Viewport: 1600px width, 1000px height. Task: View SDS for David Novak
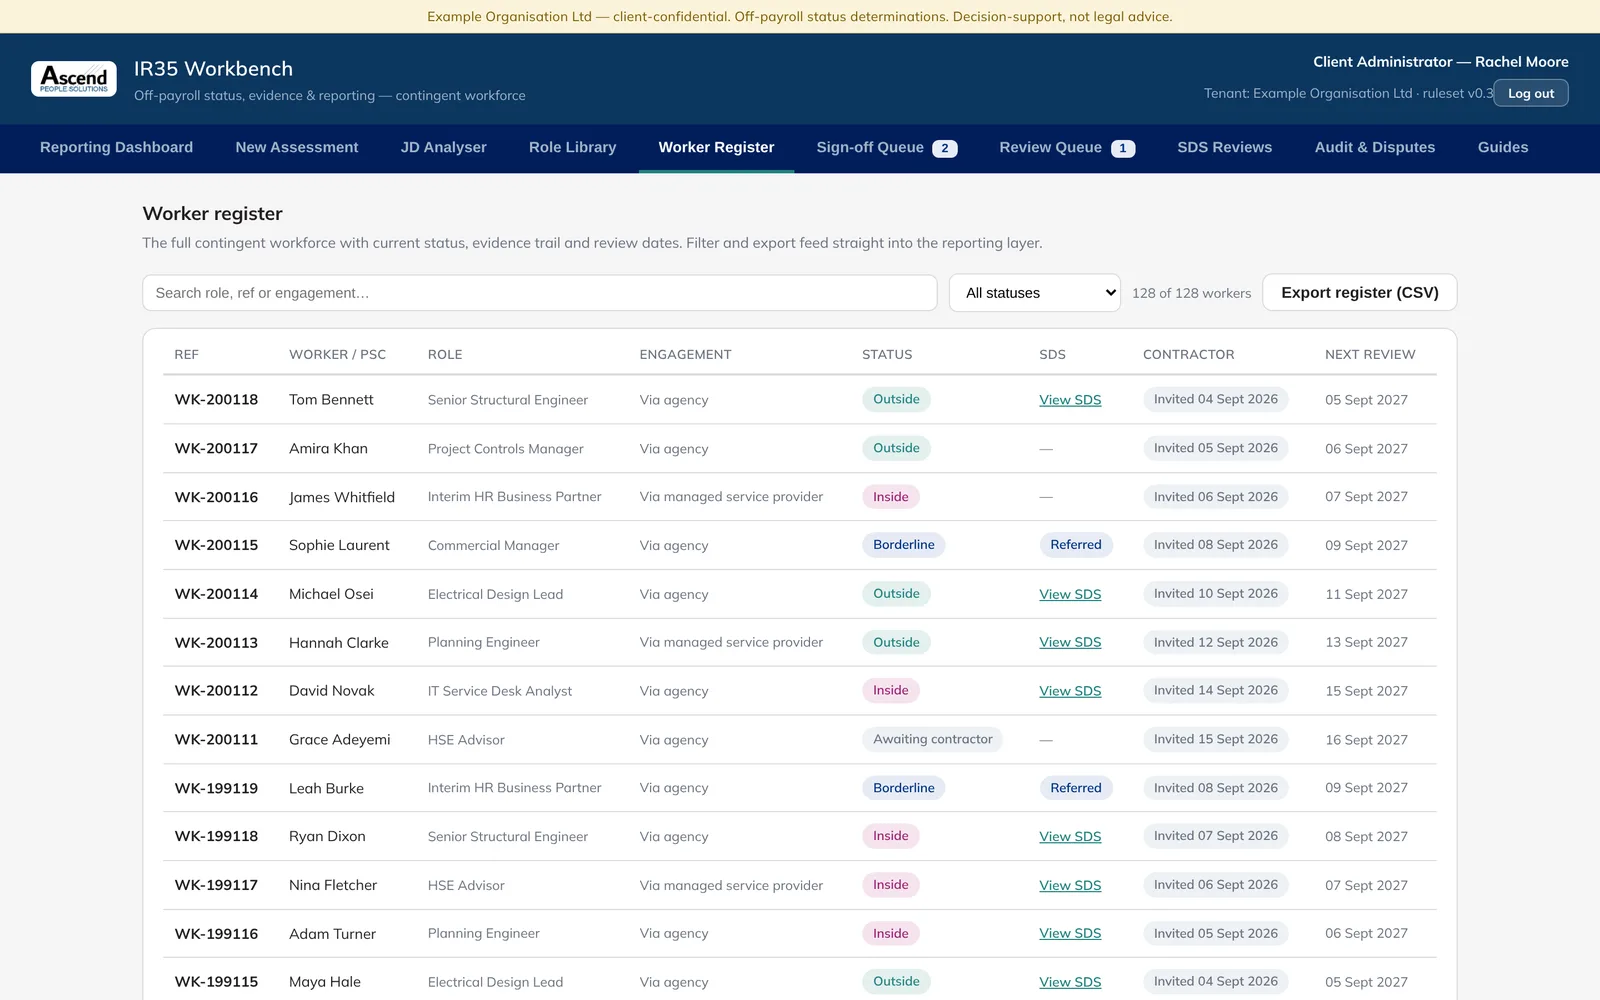click(1070, 691)
